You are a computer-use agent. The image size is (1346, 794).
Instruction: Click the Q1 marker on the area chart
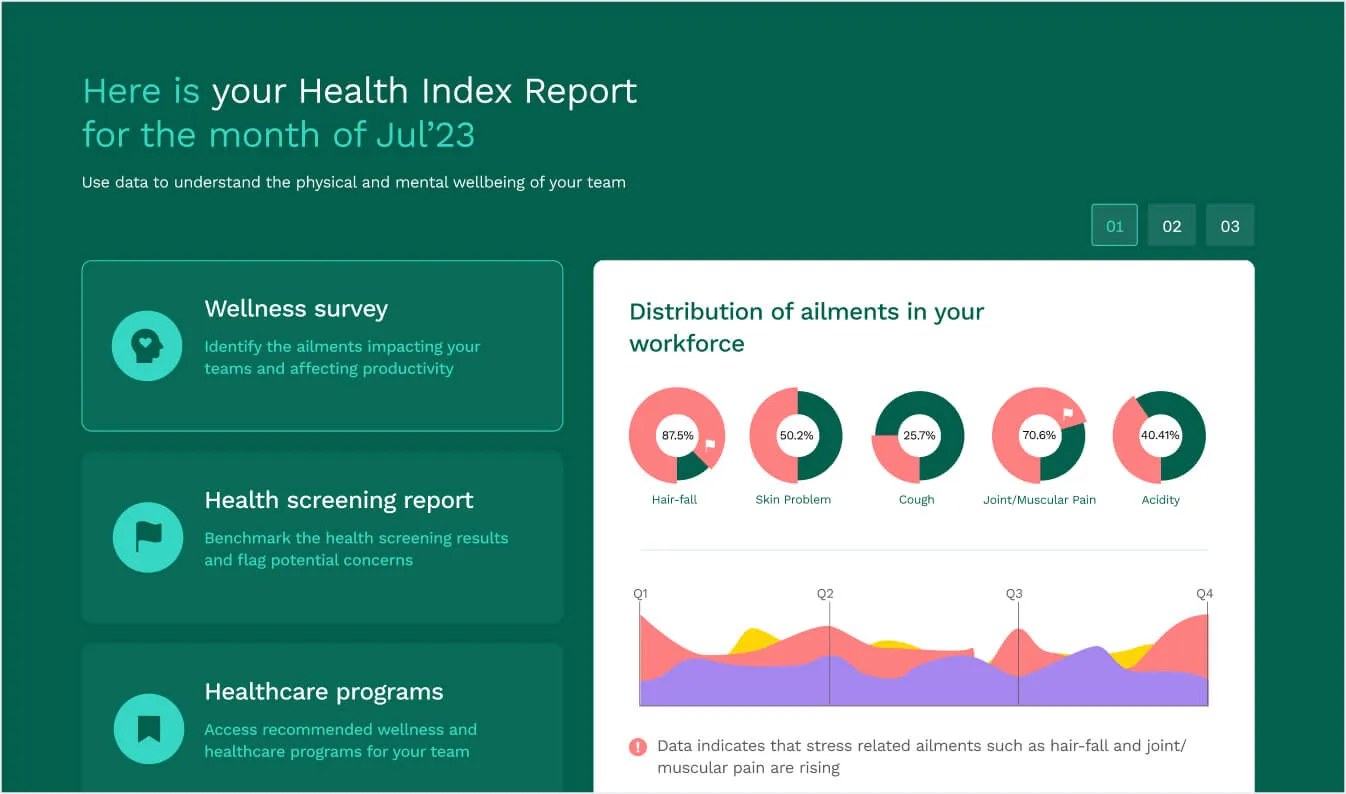point(640,594)
